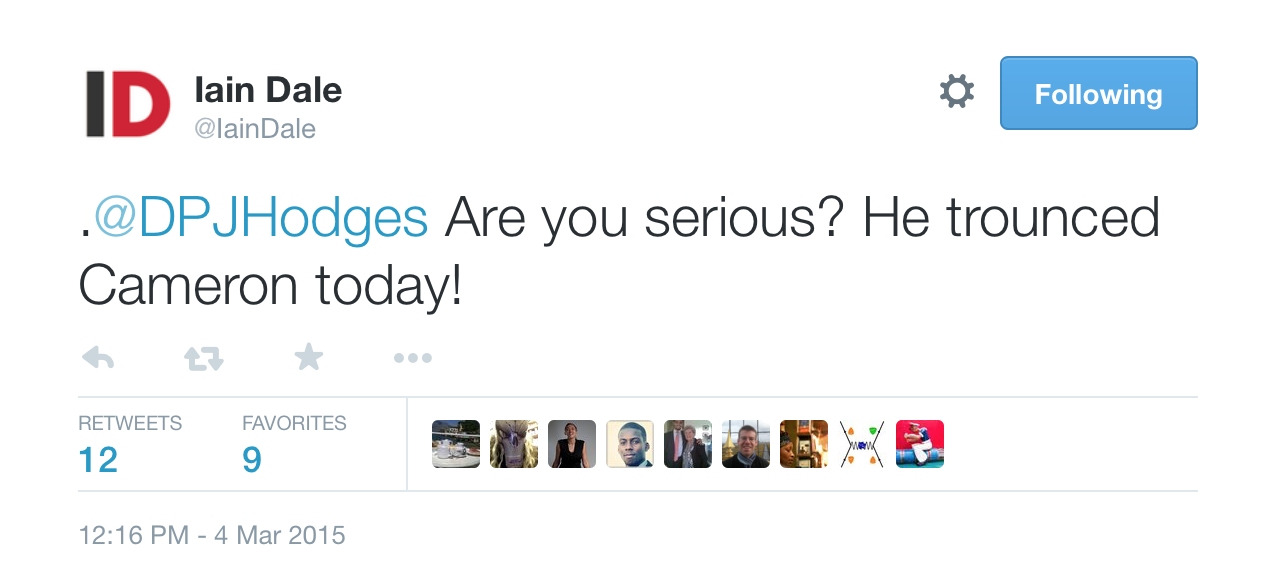Viewport: 1276px width, 574px height.
Task: Open the two-person couple photo avatar
Action: tap(688, 444)
